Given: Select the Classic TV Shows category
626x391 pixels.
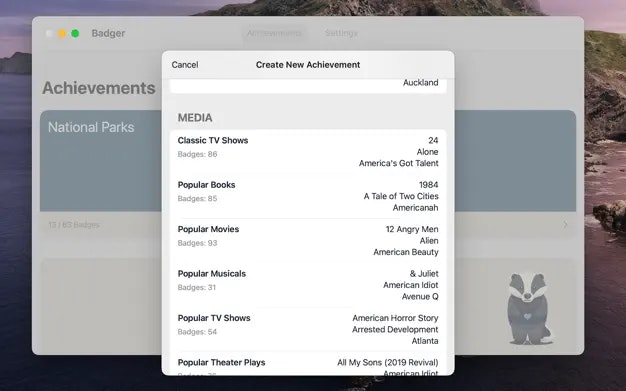Looking at the screenshot, I should (x=308, y=152).
